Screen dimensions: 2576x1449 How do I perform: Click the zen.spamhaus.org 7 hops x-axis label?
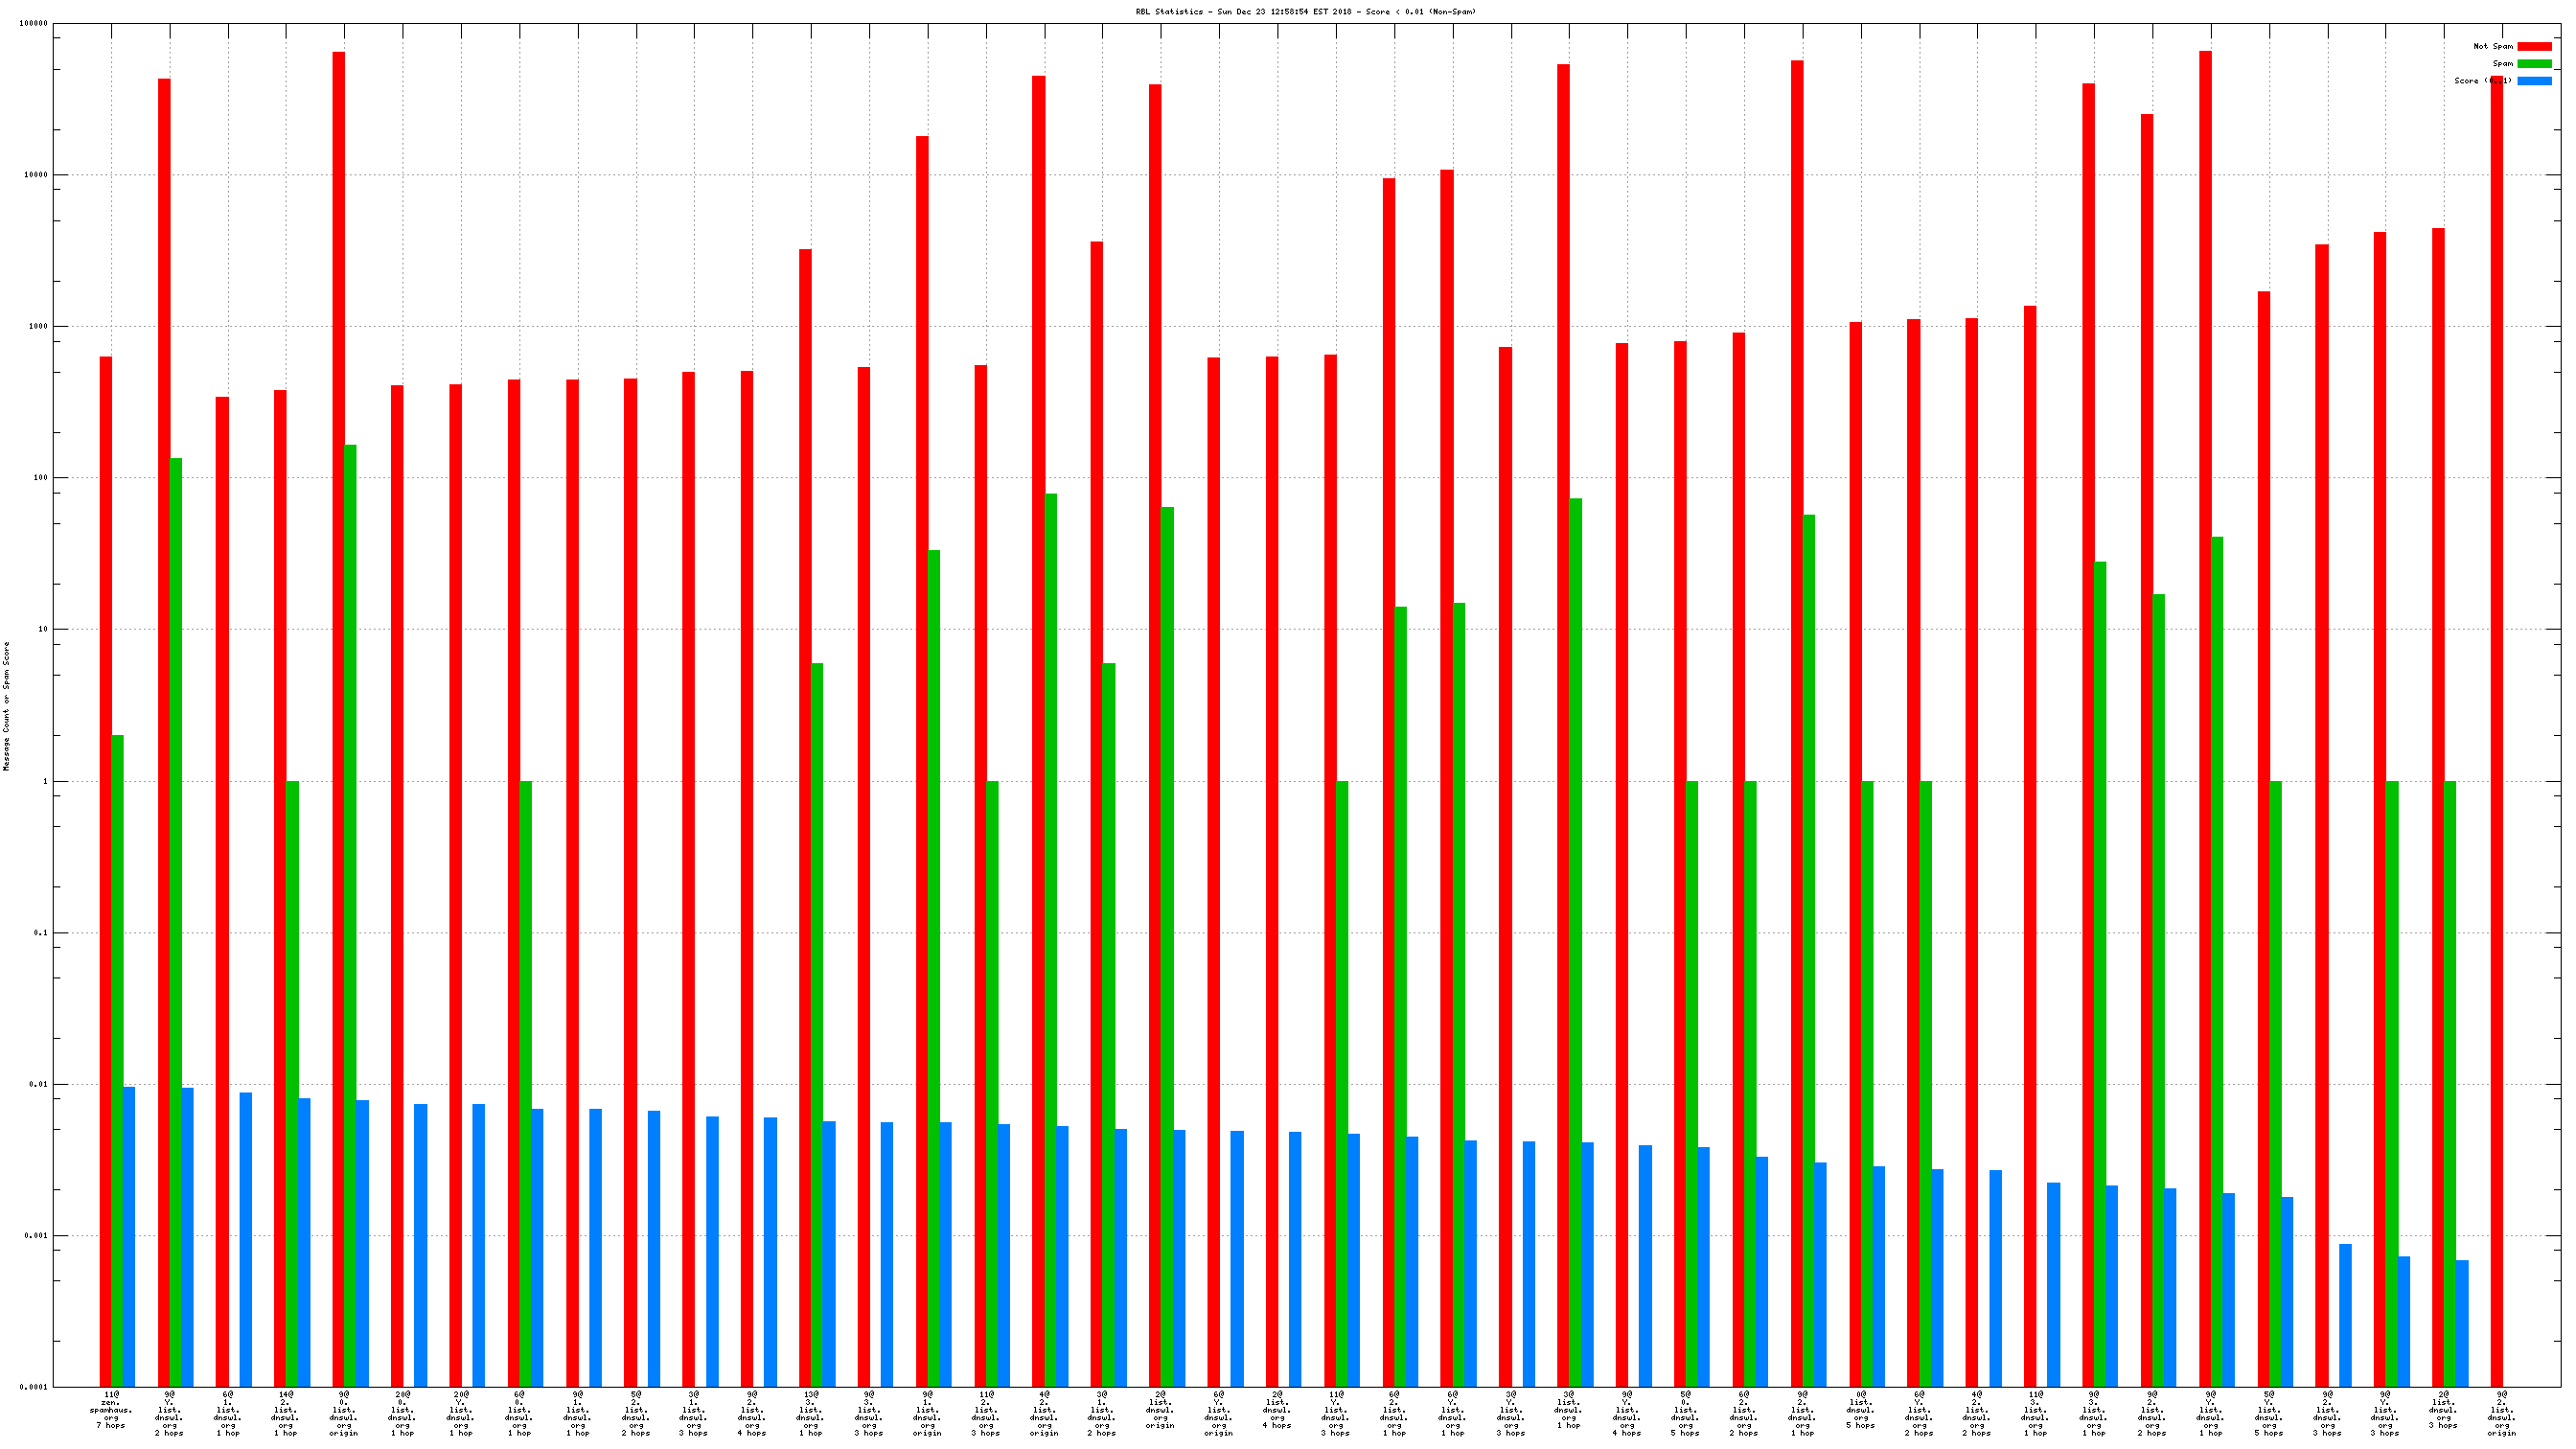click(111, 1409)
